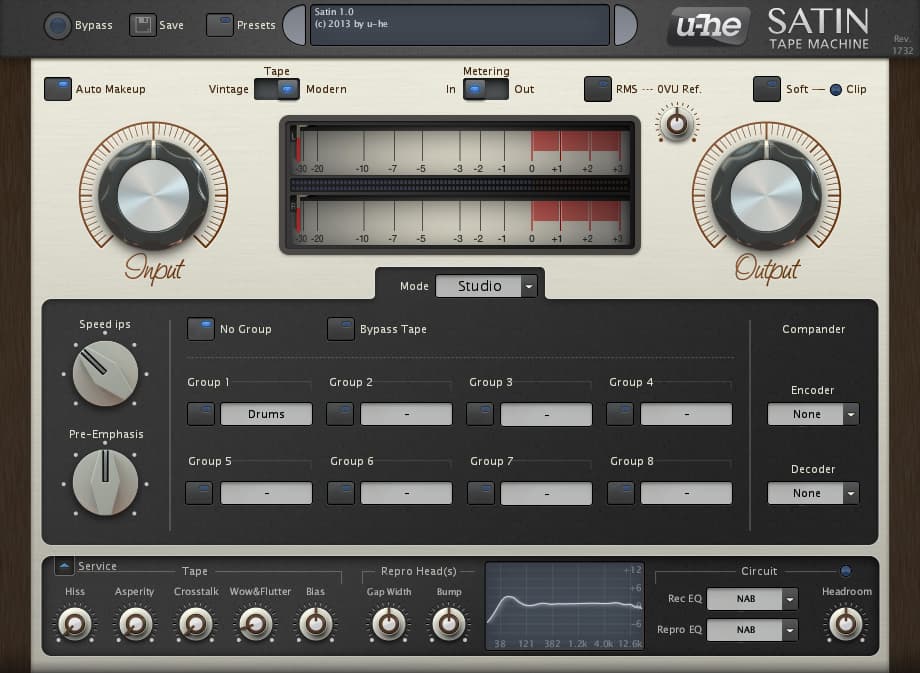This screenshot has height=673, width=920.
Task: Toggle the Bypass Tape button
Action: pyautogui.click(x=340, y=329)
